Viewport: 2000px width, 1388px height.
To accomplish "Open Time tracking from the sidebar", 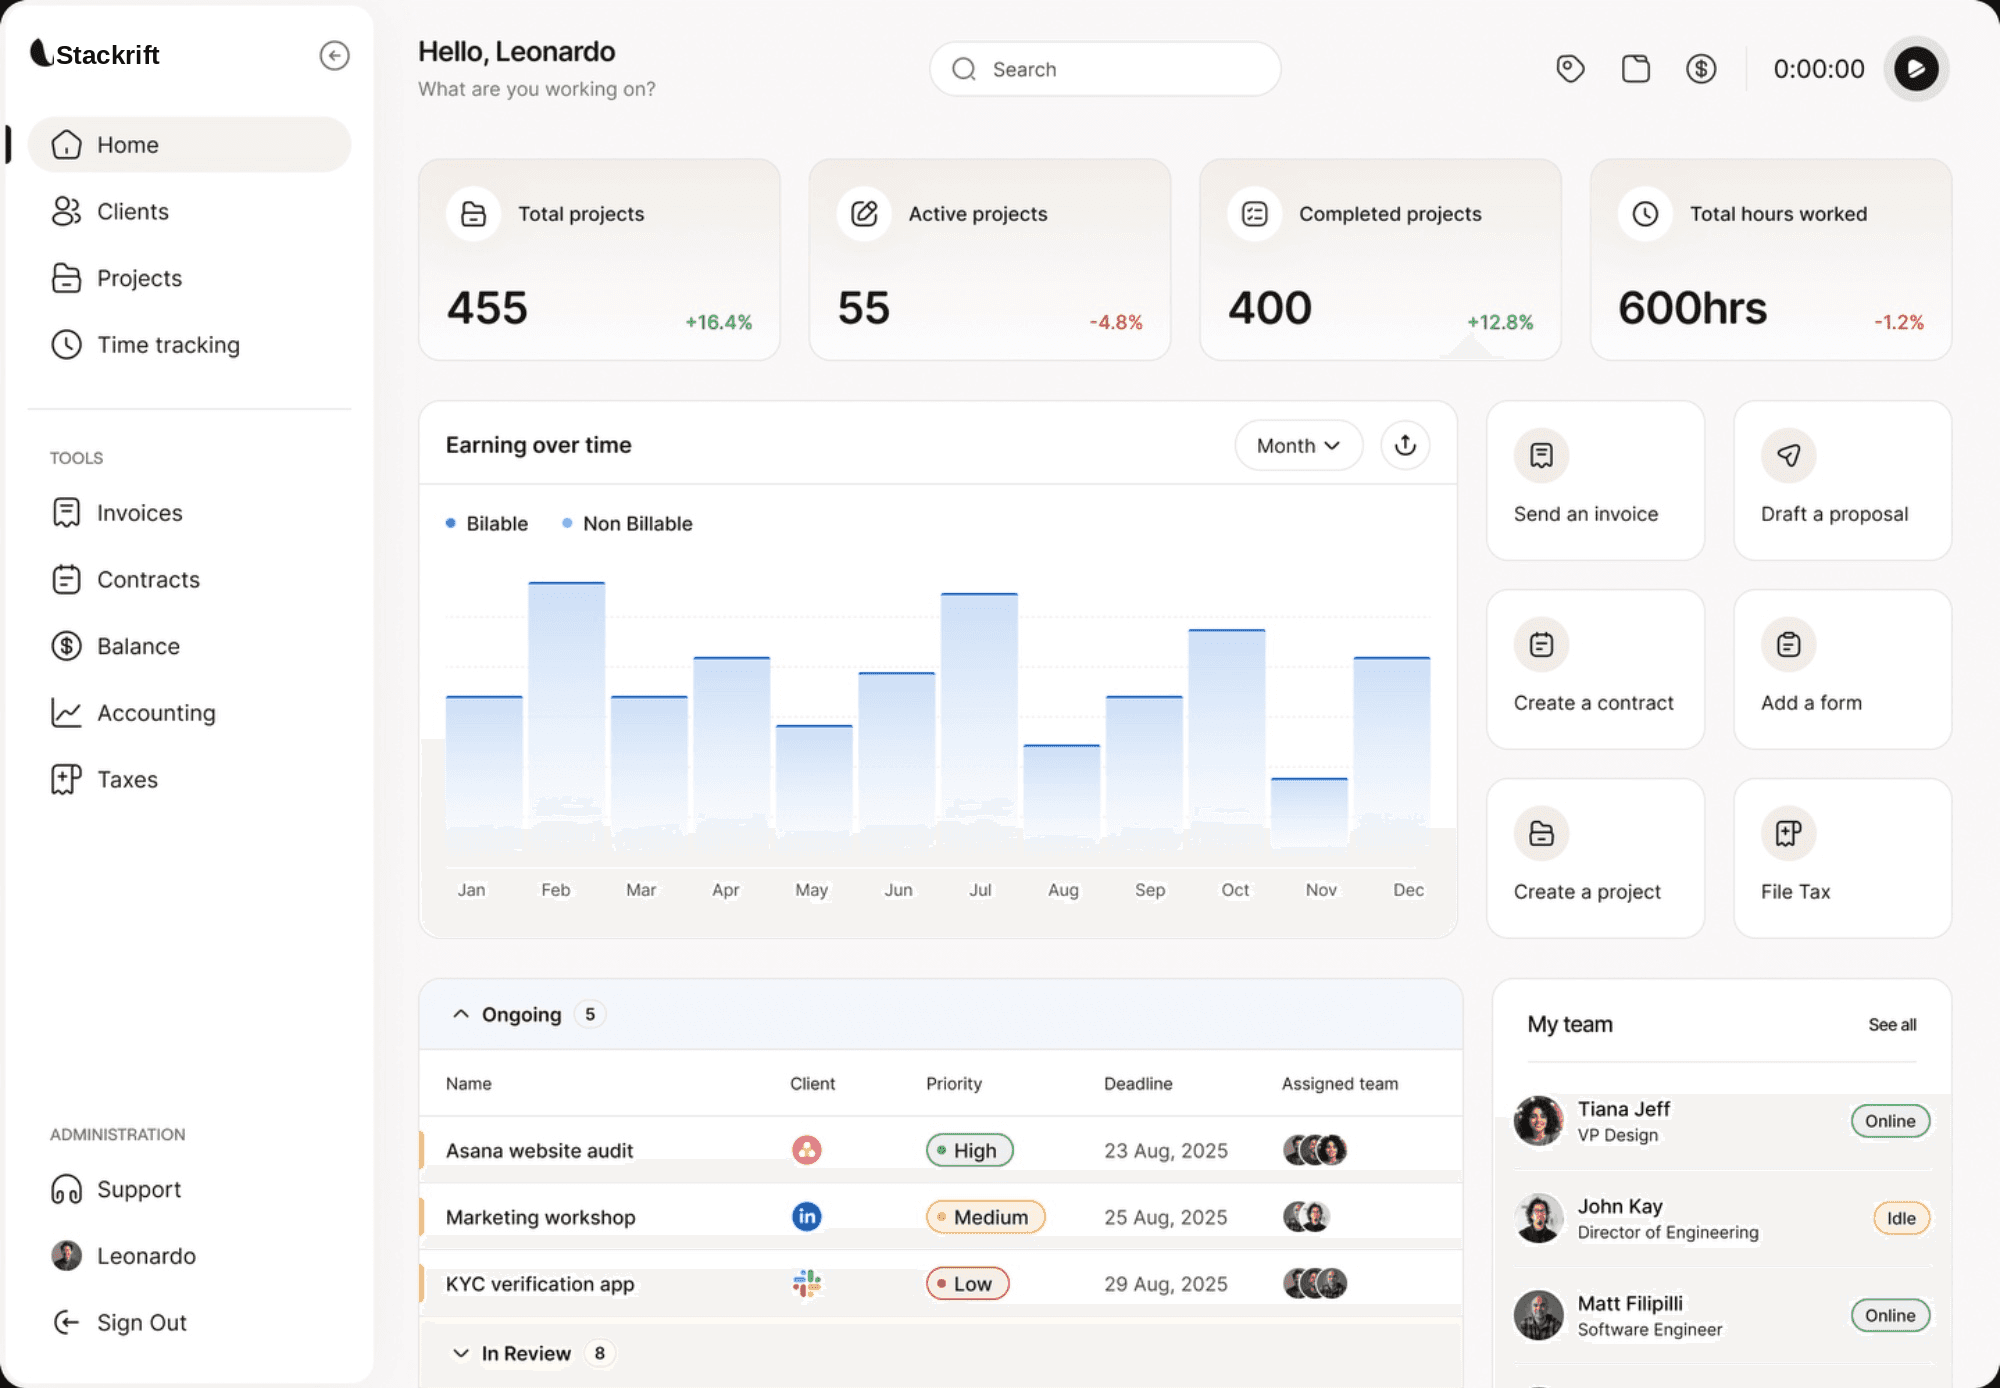I will point(167,344).
